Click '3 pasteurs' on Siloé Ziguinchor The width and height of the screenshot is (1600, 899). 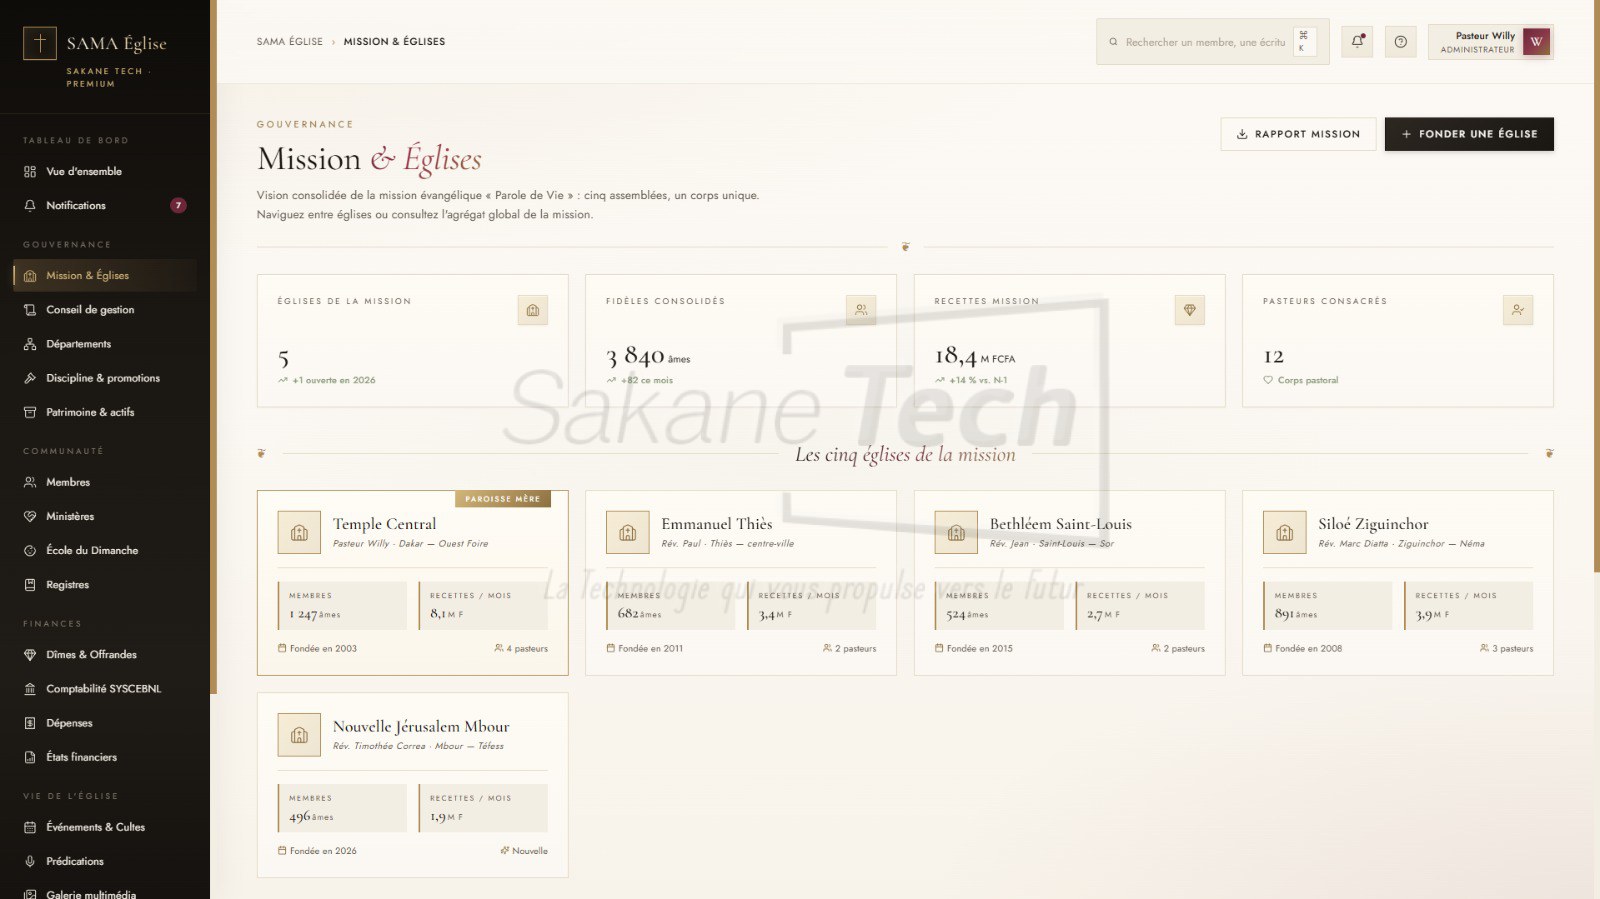[x=1506, y=649]
